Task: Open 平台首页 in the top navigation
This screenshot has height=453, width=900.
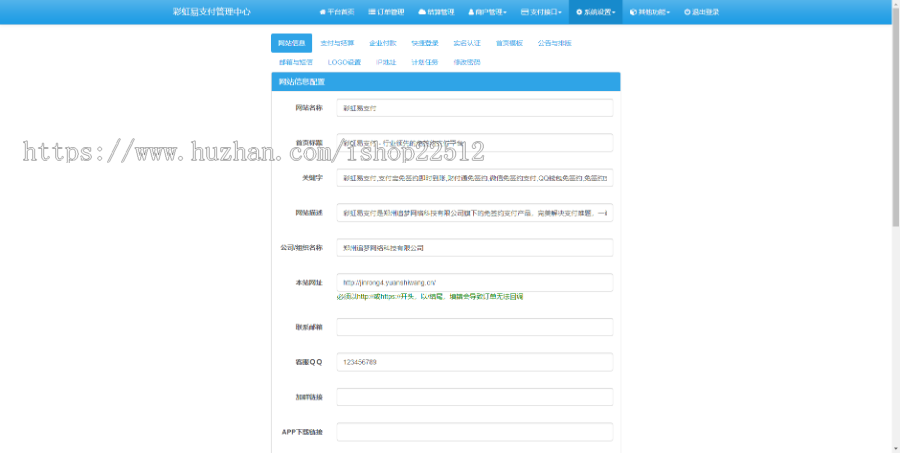Action: (337, 12)
